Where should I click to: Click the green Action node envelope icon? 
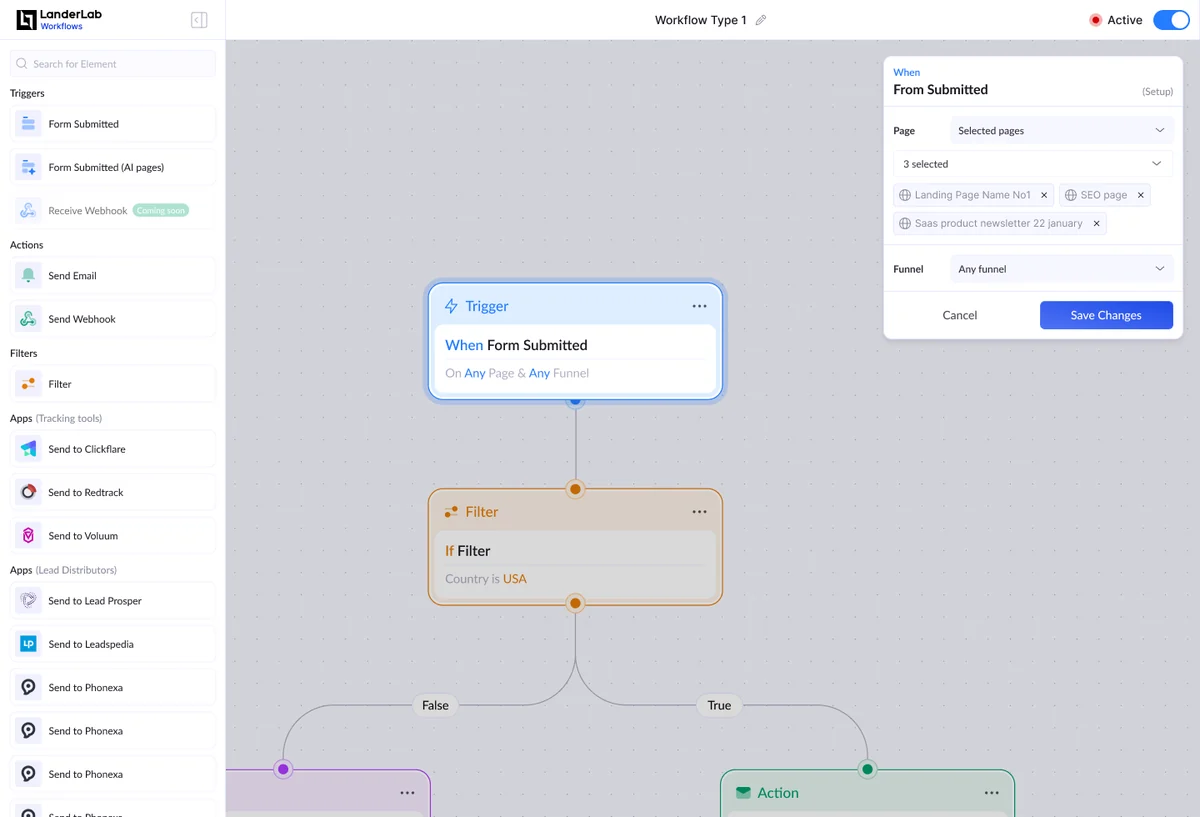pyautogui.click(x=743, y=793)
